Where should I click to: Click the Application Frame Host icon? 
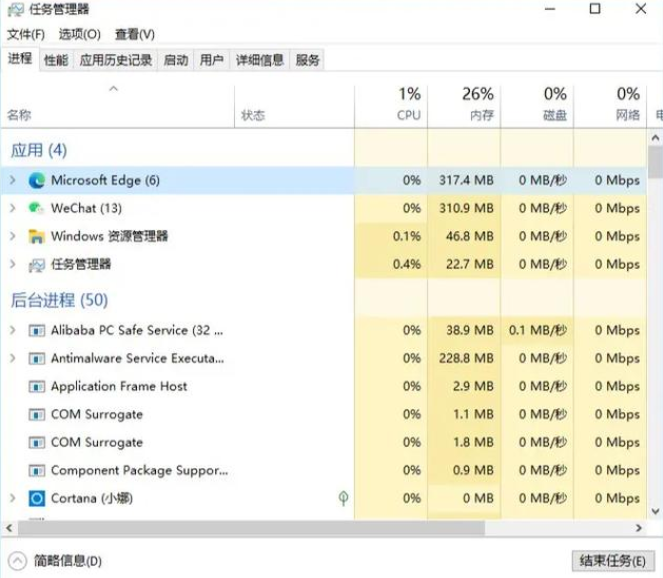(x=36, y=386)
